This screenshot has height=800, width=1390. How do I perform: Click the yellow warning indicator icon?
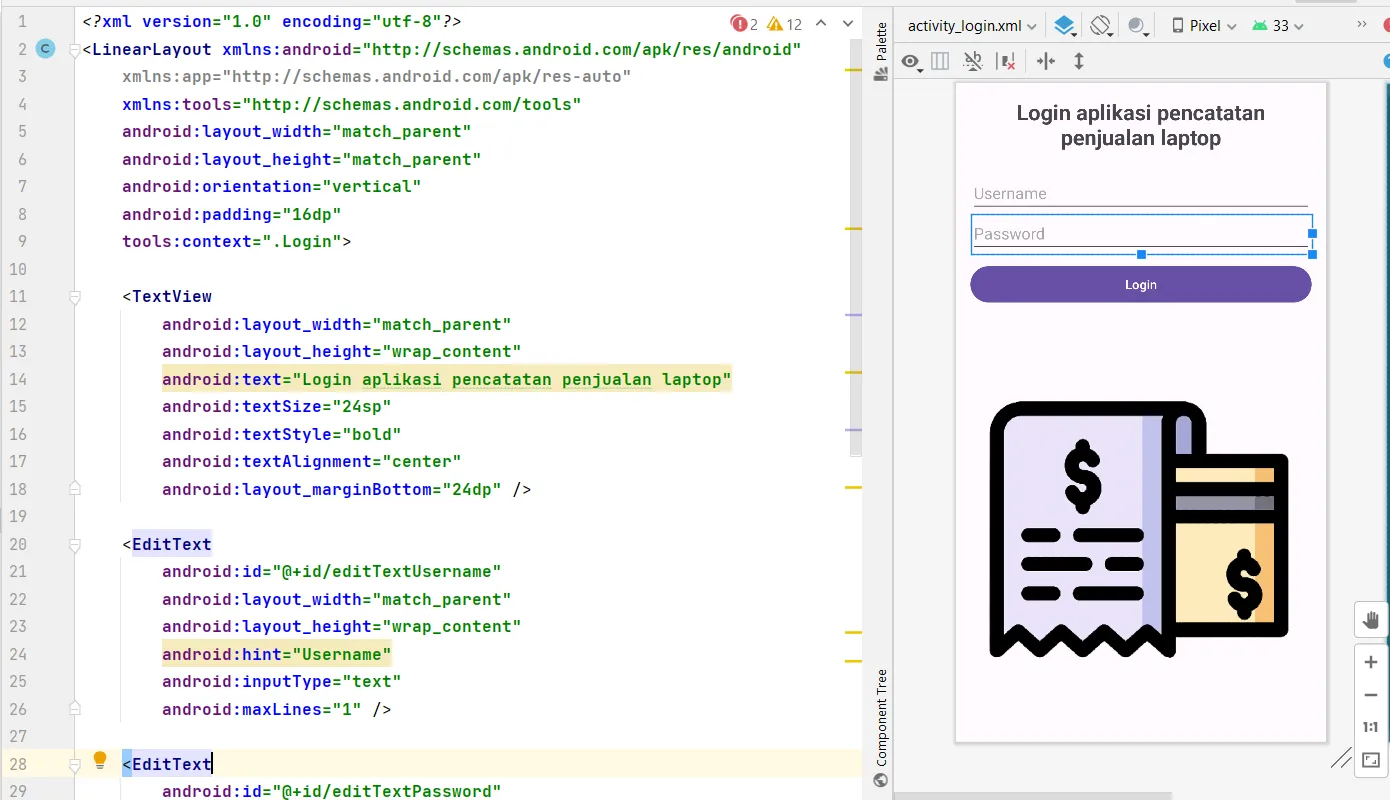[775, 23]
